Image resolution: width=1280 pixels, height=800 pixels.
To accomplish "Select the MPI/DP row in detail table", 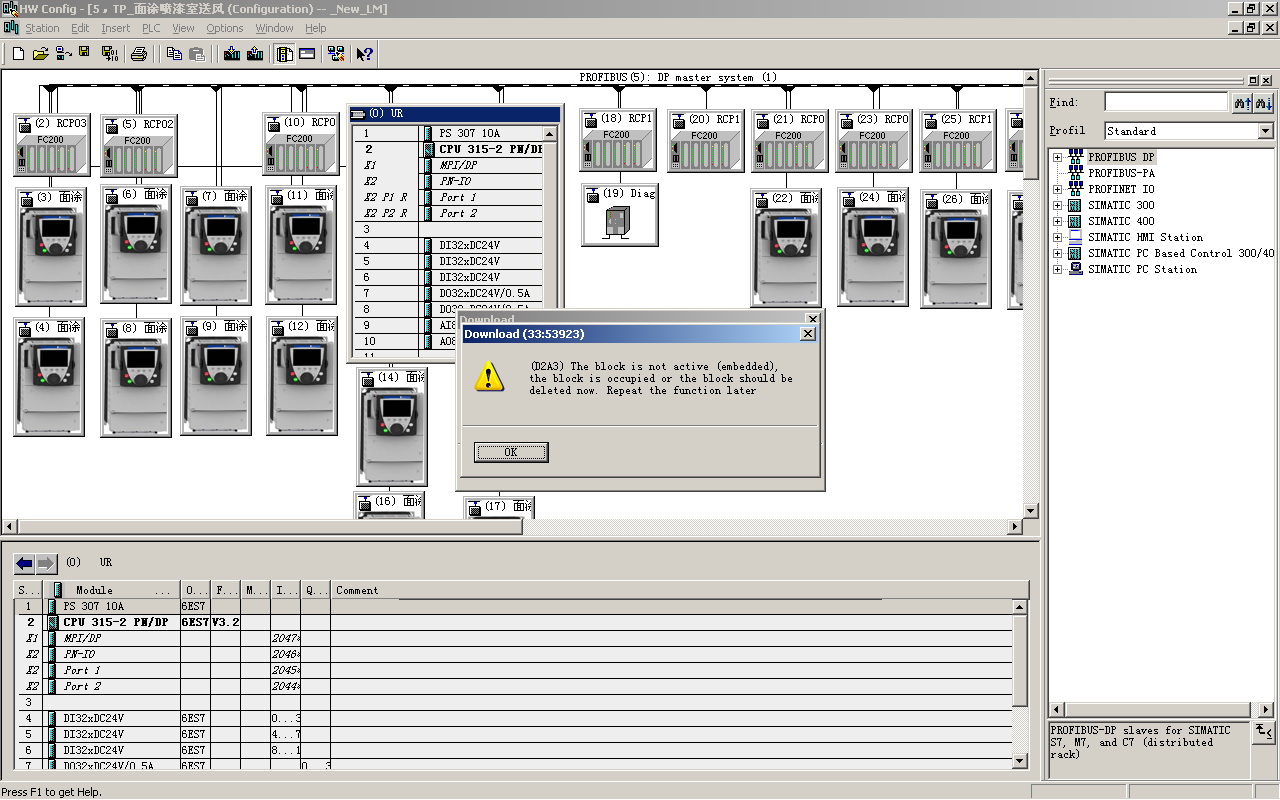I will coord(515,638).
